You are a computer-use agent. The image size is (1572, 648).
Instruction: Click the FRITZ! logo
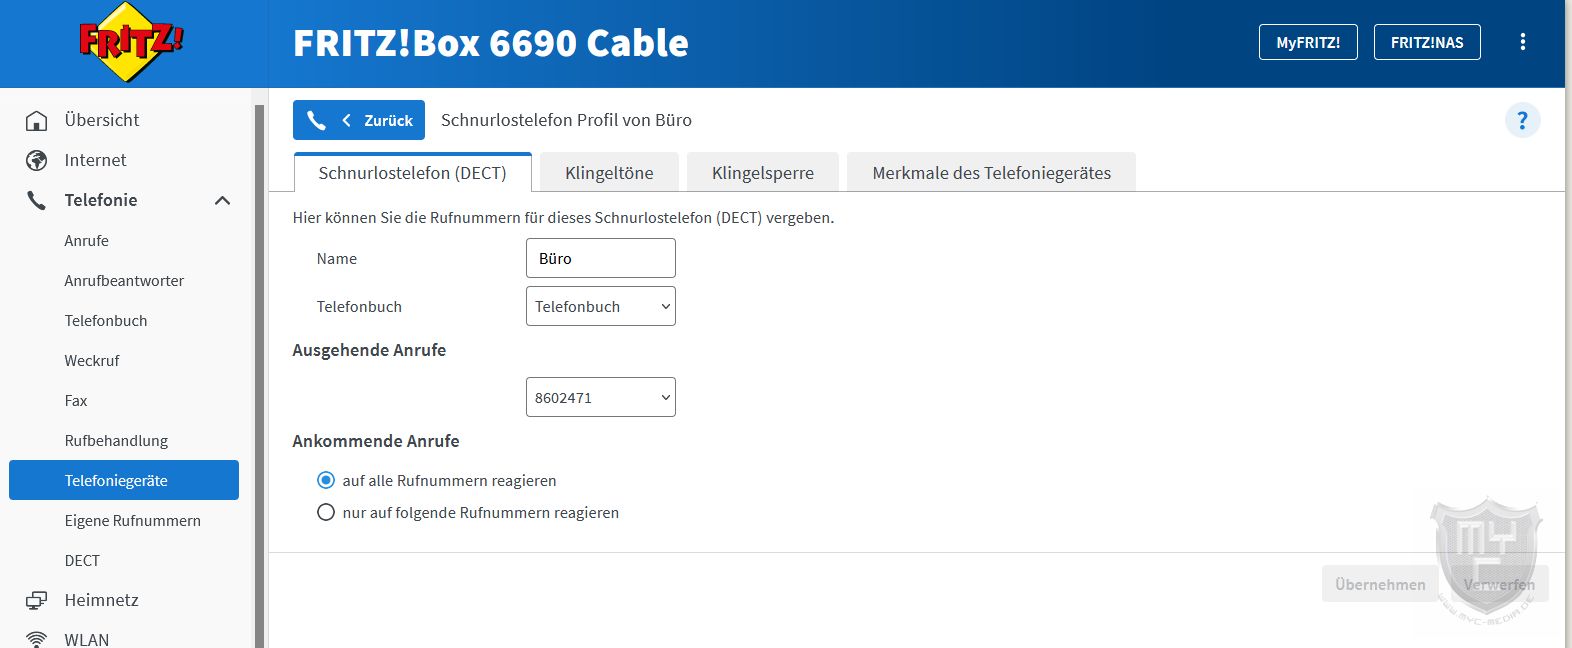pos(131,42)
